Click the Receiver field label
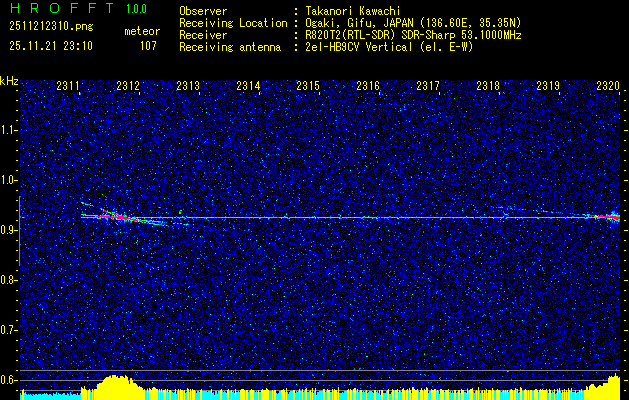 (x=203, y=35)
